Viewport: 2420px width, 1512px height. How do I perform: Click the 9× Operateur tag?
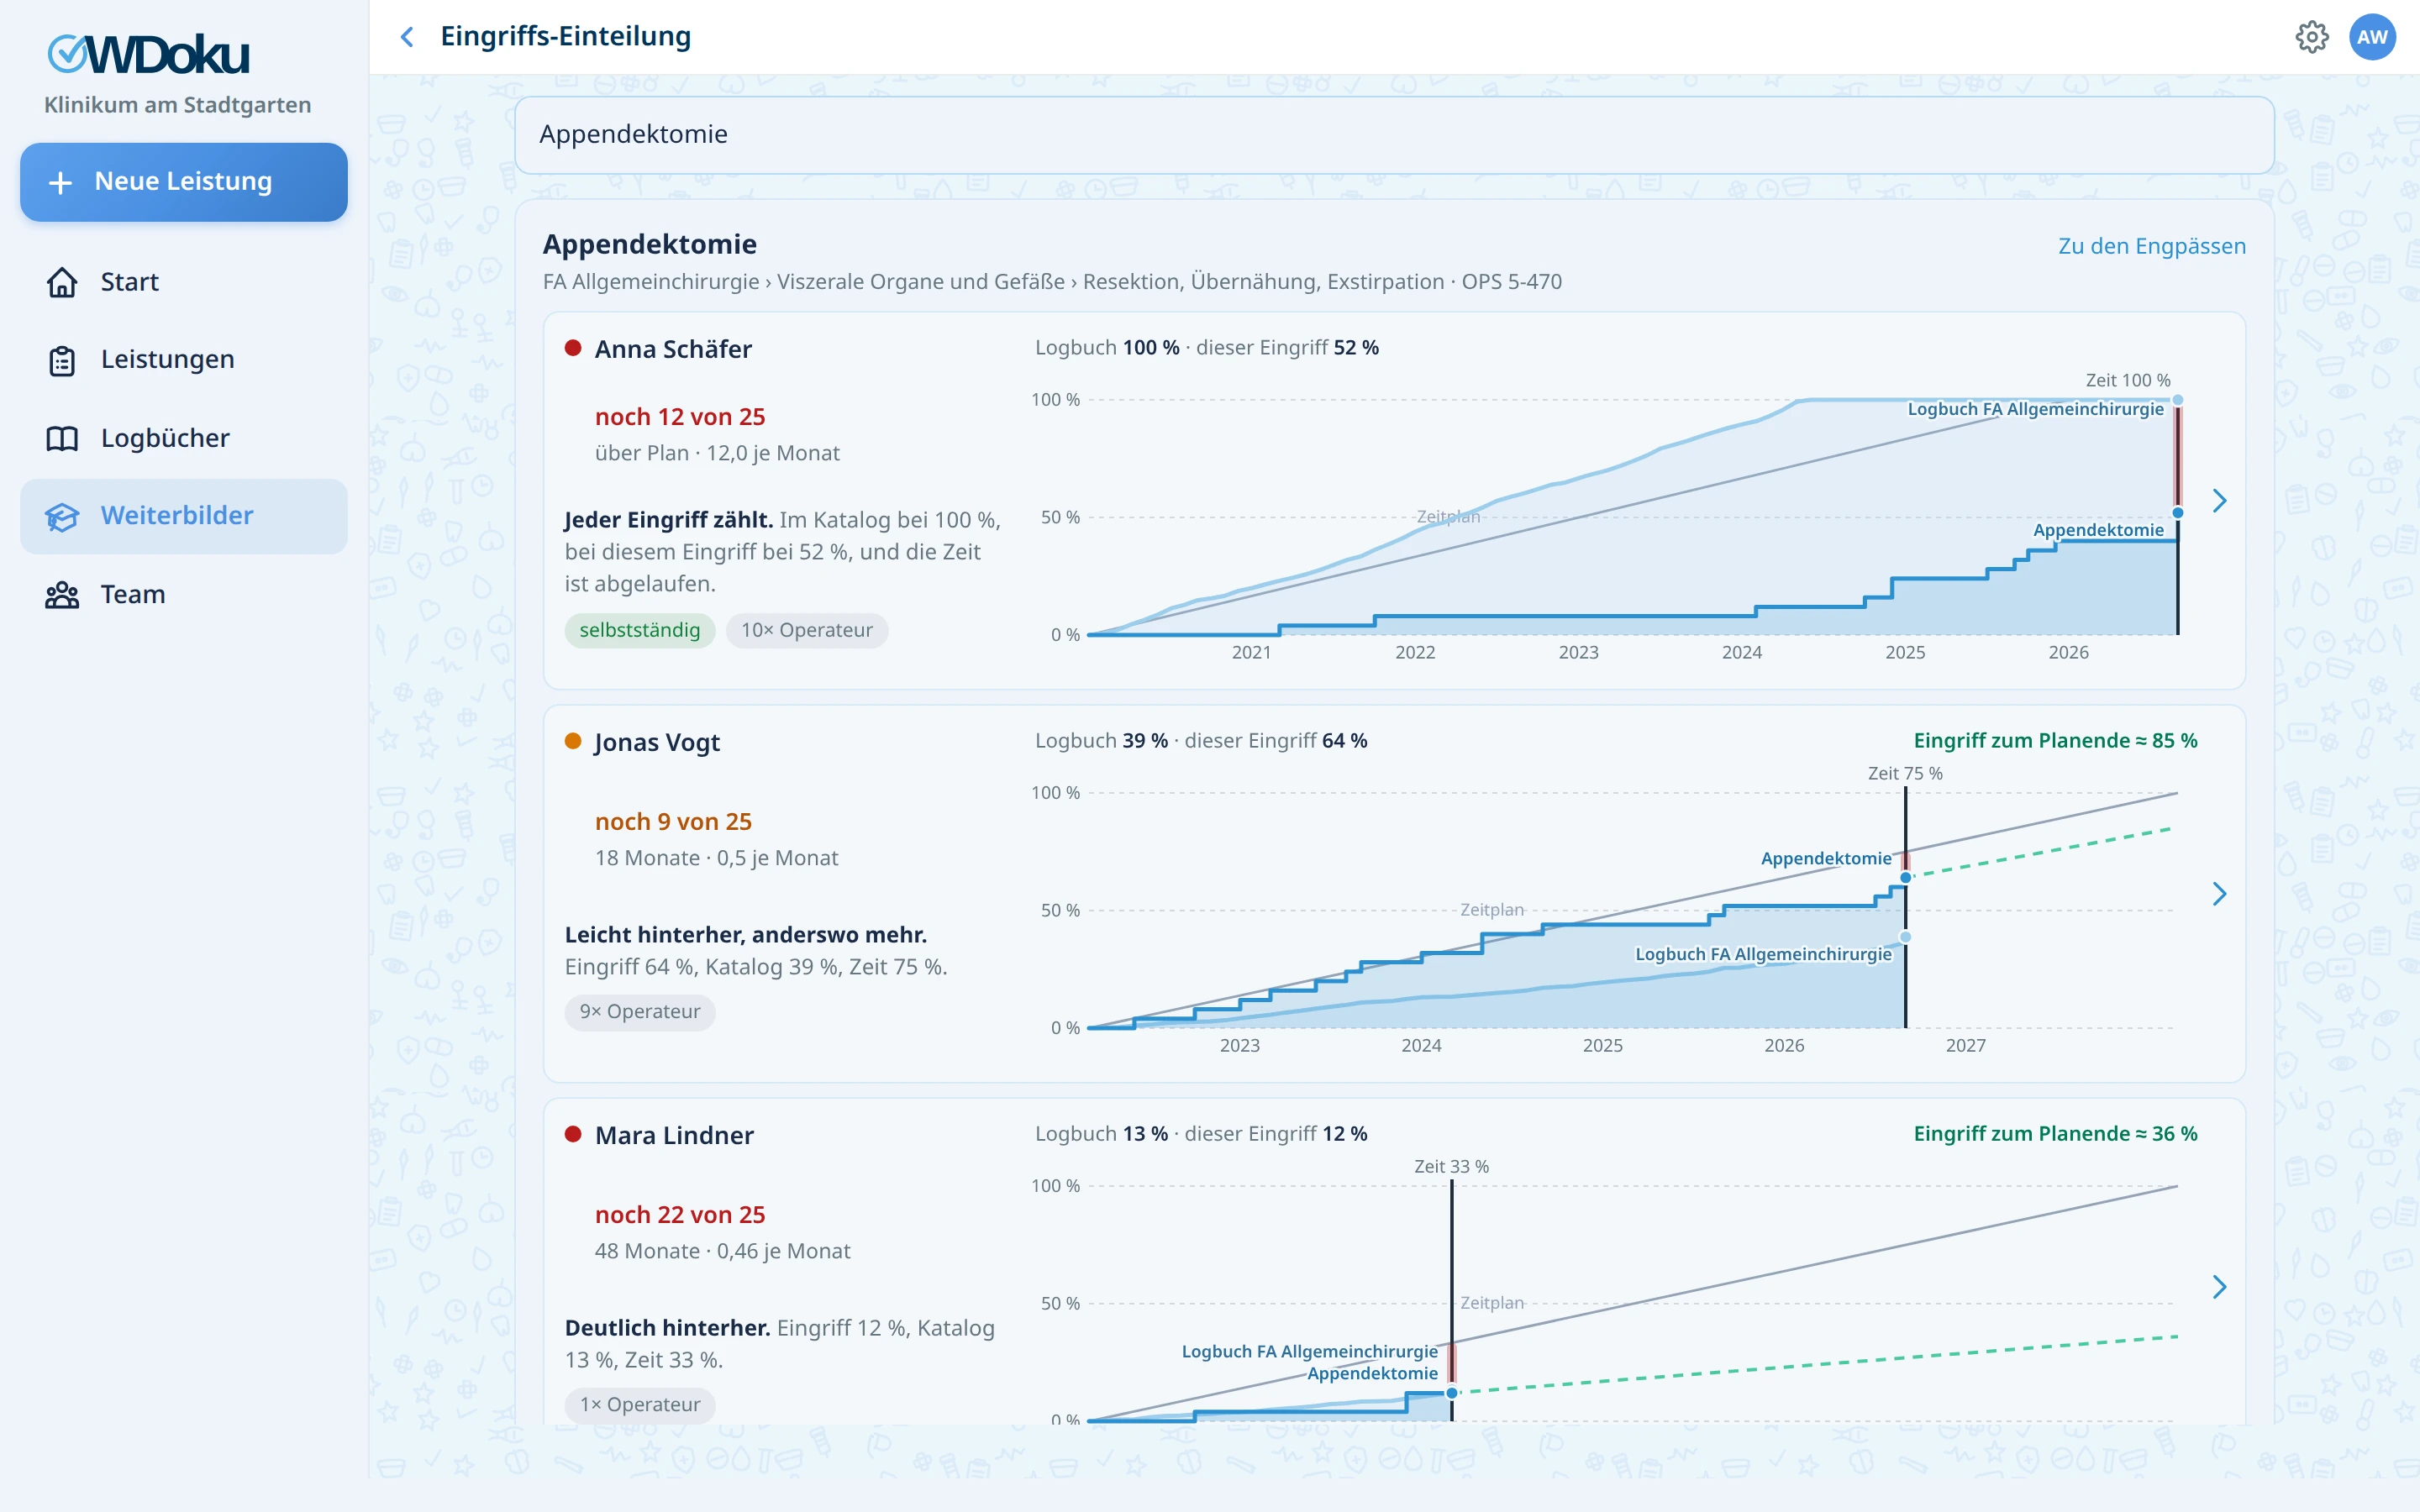[640, 1011]
